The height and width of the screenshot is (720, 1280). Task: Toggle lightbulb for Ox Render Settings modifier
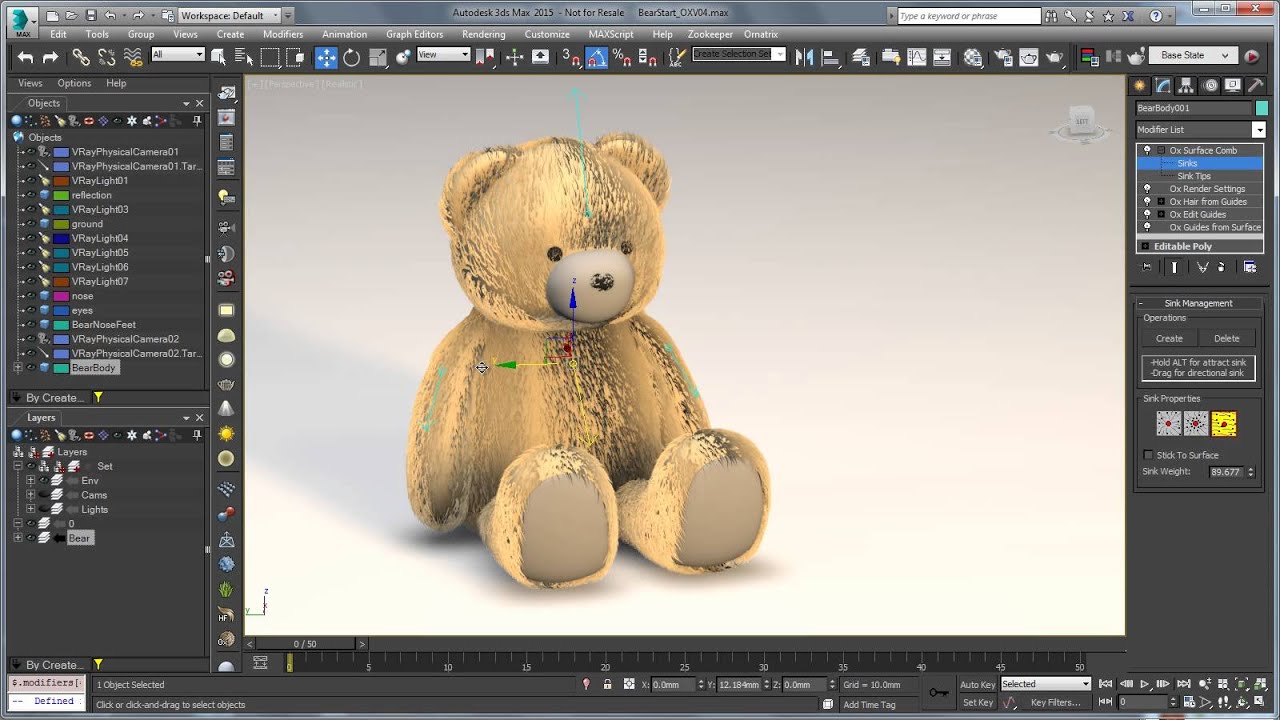coord(1147,188)
